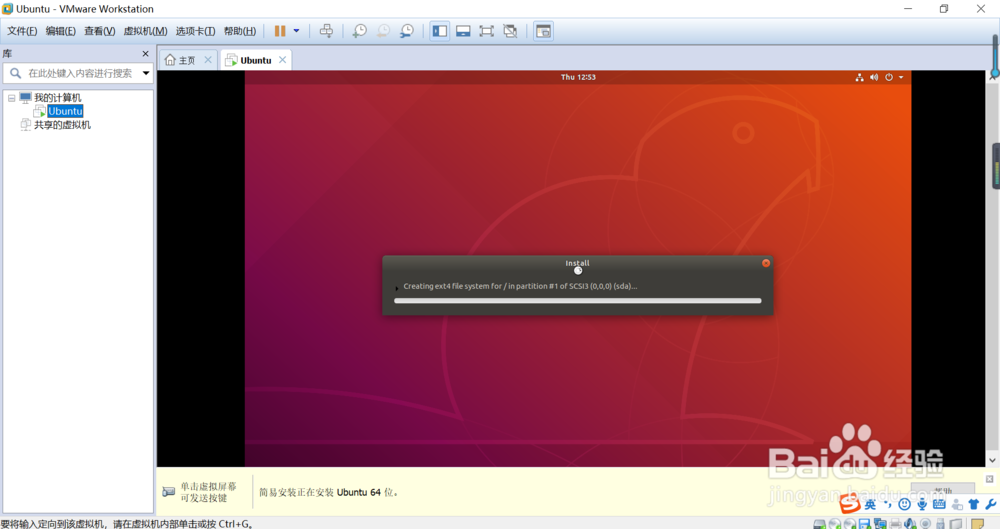Pause the running virtual machine
The width and height of the screenshot is (1000, 529).
point(280,31)
